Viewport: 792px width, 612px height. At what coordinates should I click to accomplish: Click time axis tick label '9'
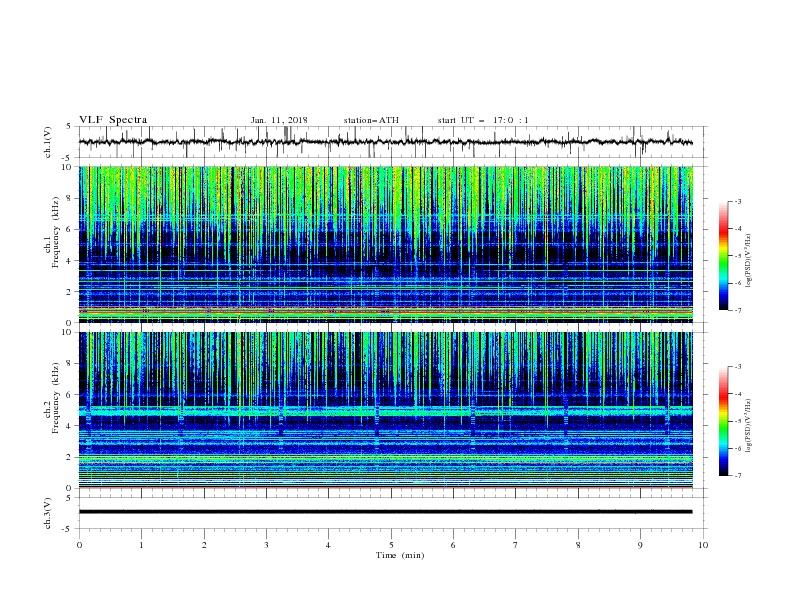click(x=640, y=545)
